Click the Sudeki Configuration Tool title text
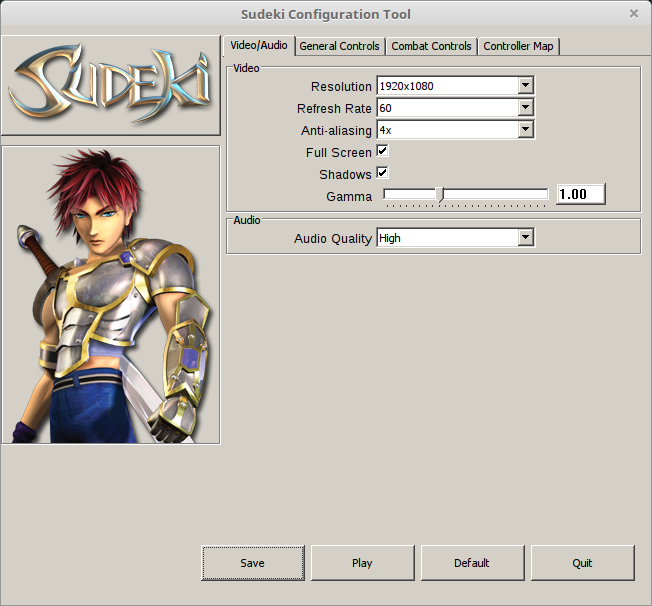Viewport: 652px width, 606px height. 326,14
